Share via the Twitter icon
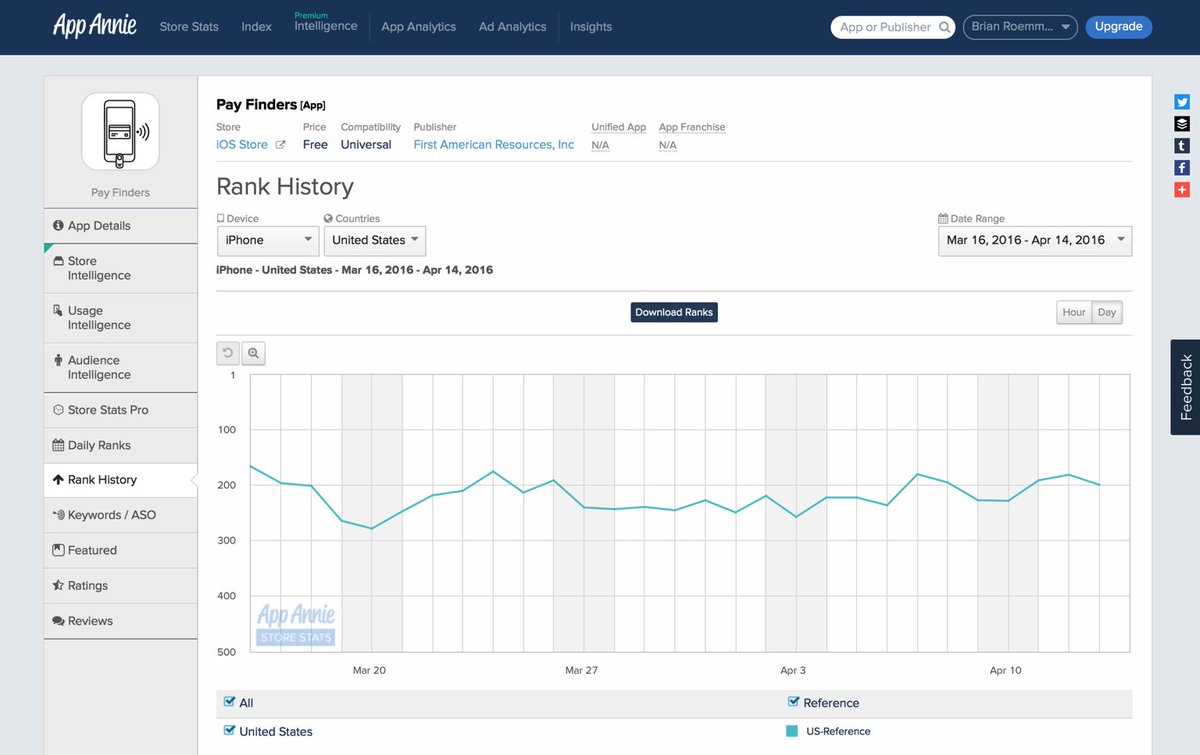This screenshot has height=755, width=1200. point(1182,102)
